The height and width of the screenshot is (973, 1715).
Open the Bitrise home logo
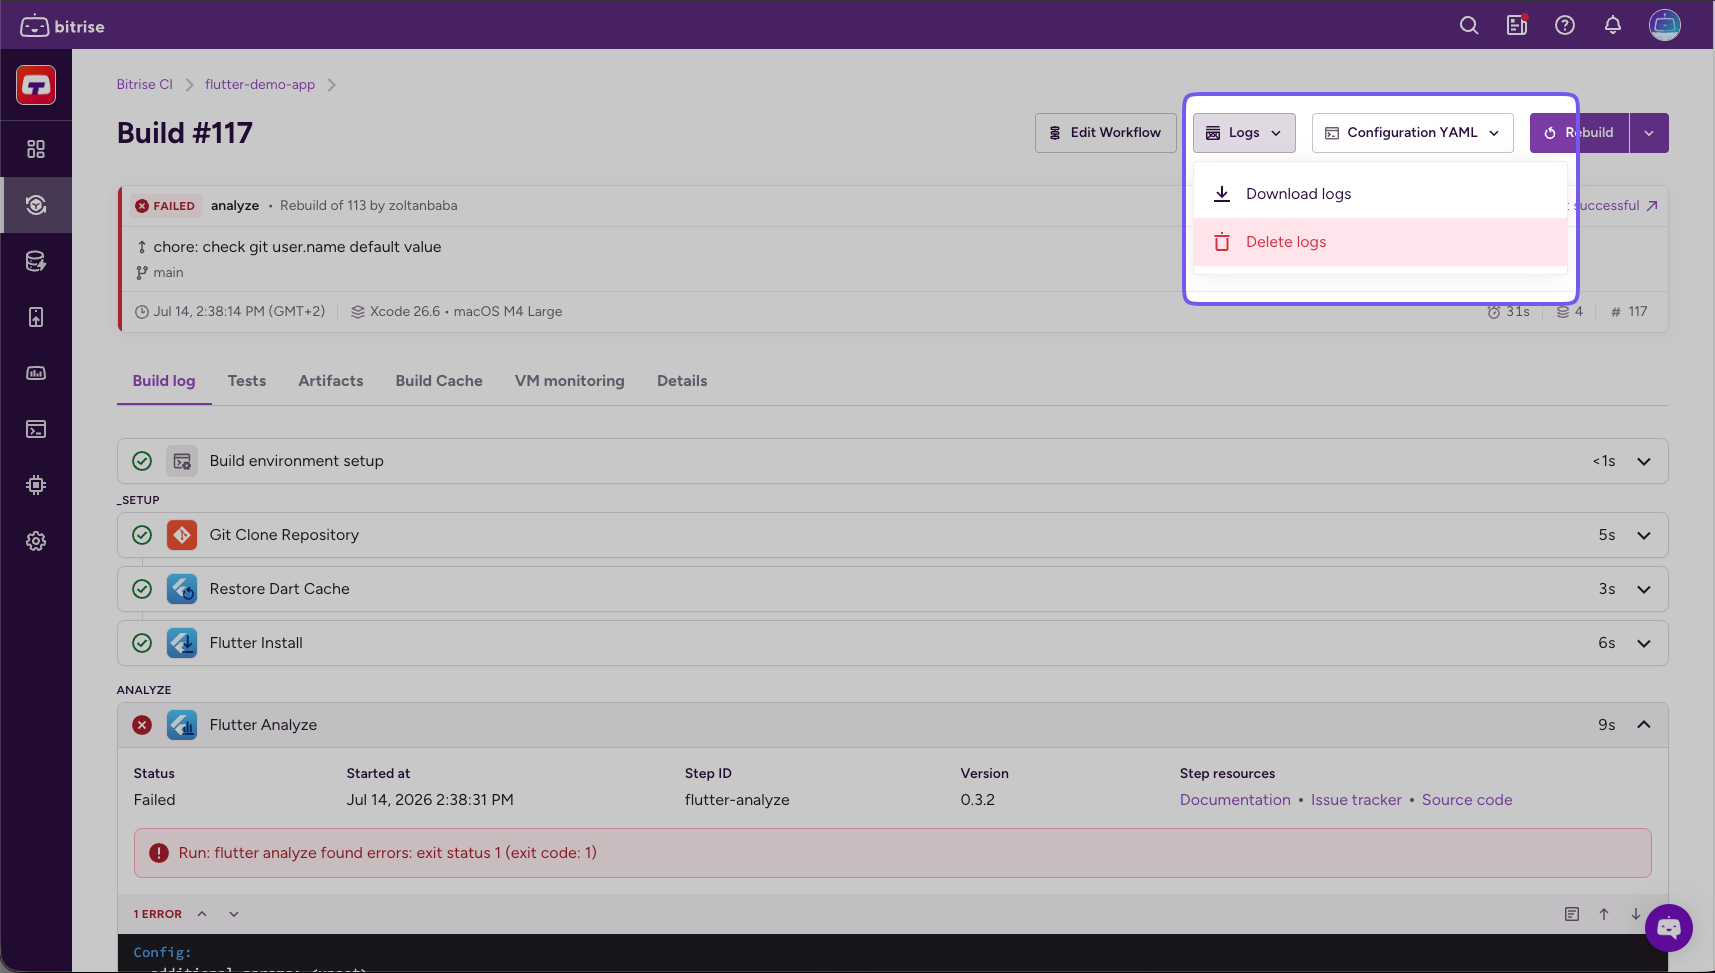tap(62, 26)
